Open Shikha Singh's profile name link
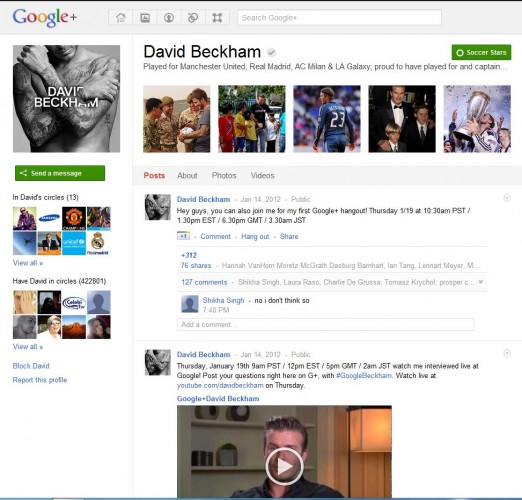This screenshot has width=522, height=500. (223, 300)
